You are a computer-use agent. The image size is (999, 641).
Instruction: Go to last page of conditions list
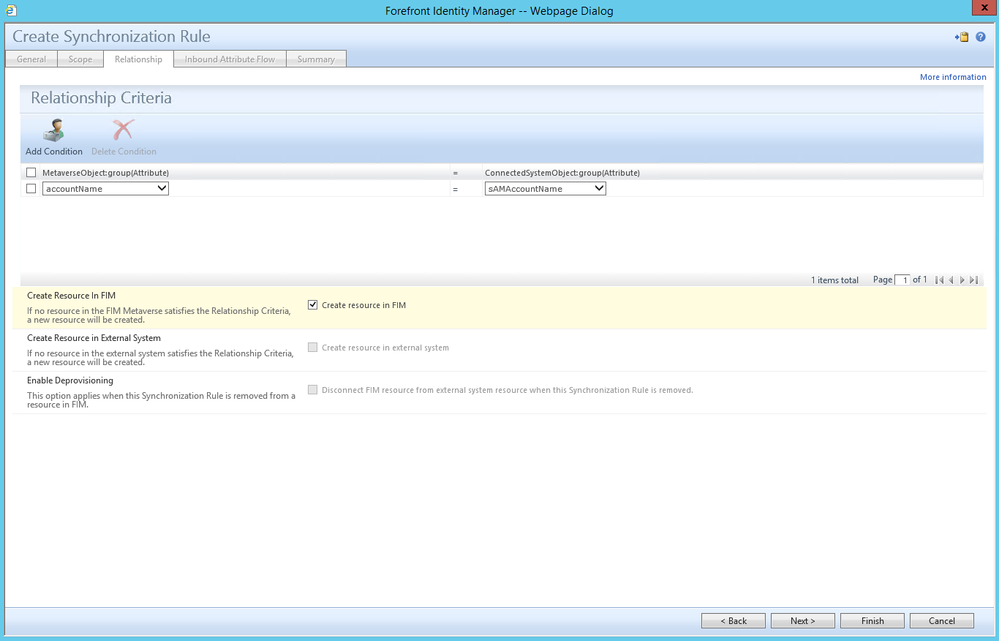[974, 280]
